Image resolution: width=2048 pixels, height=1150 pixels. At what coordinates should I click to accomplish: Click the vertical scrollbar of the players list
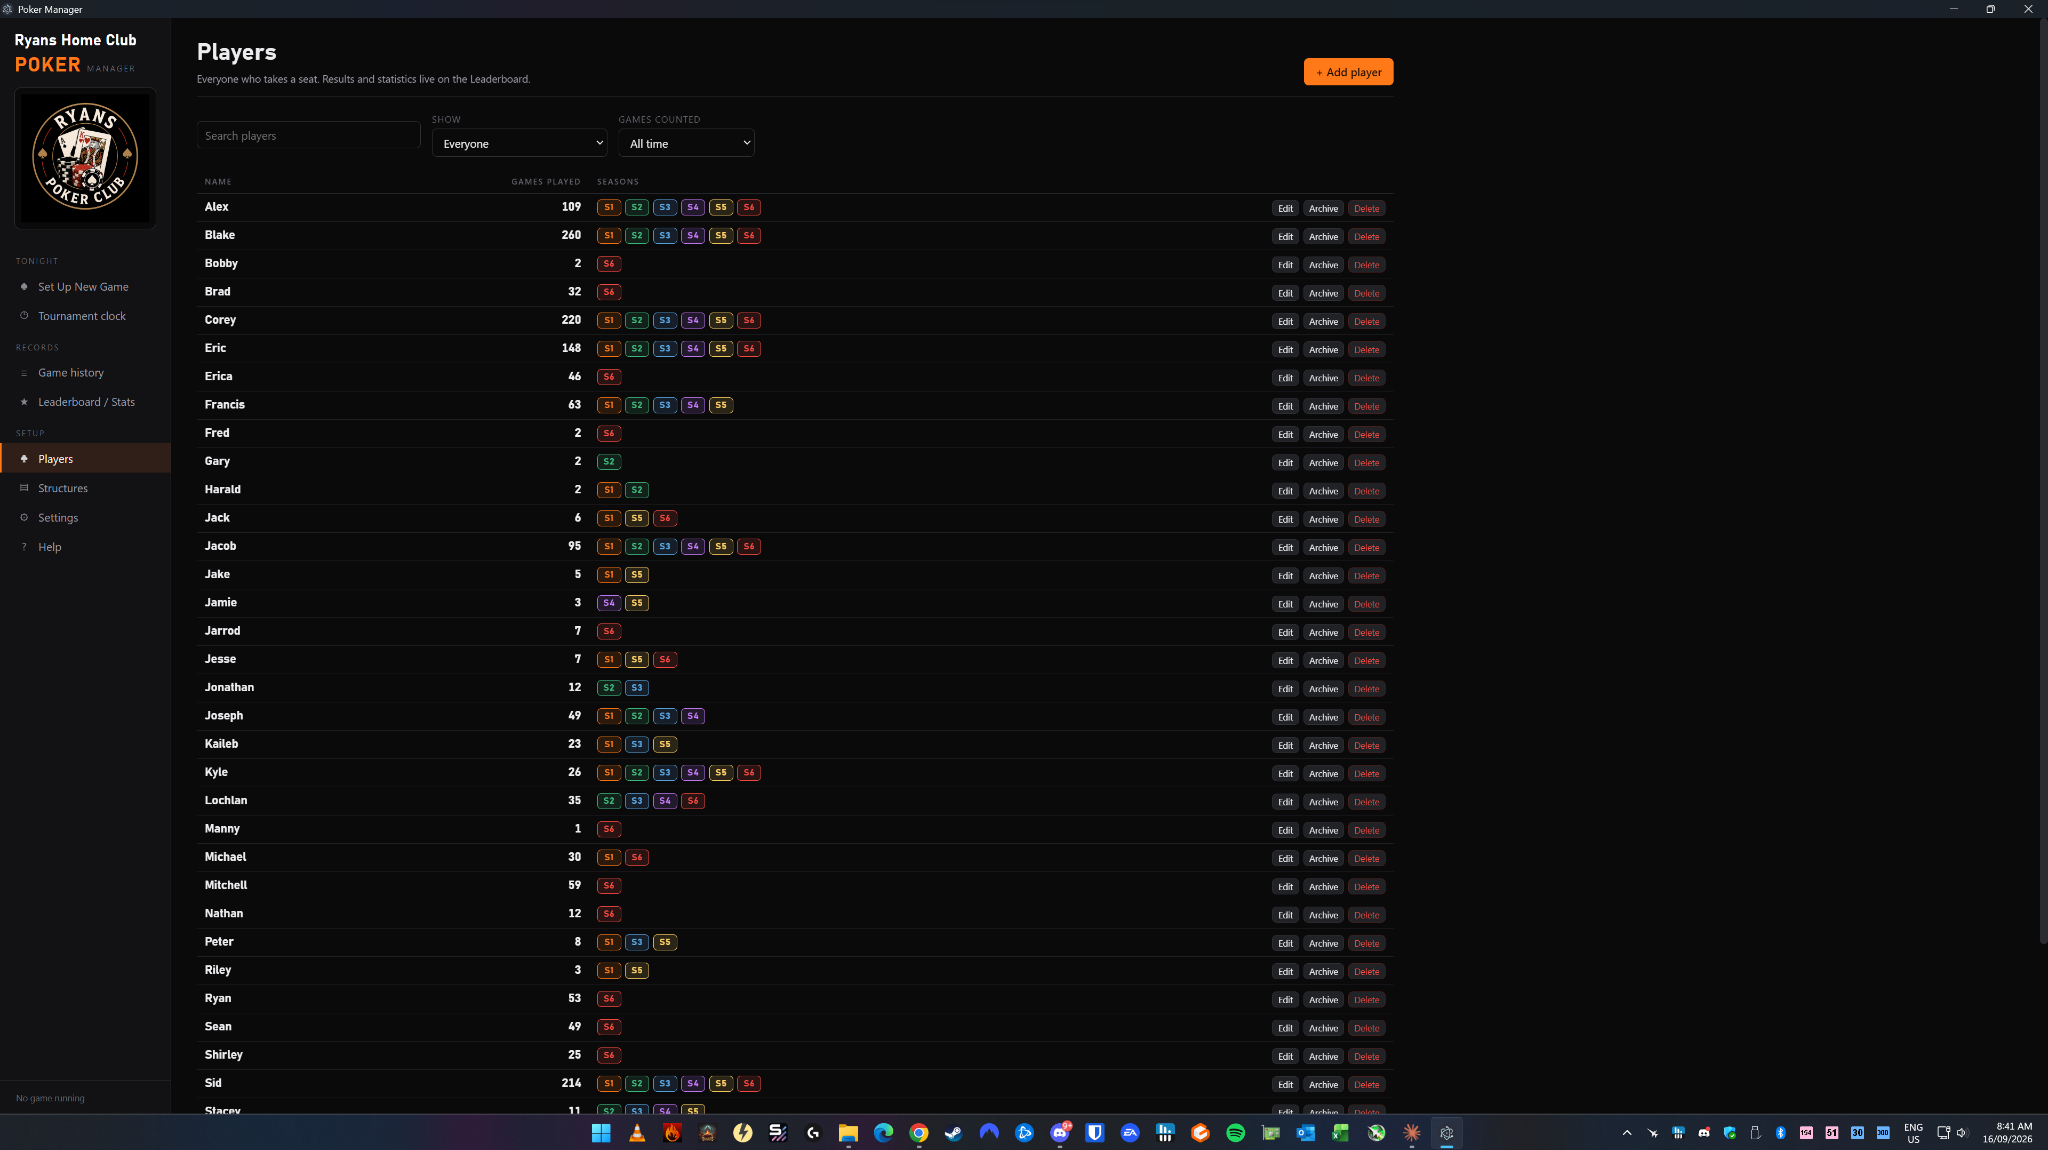pos(2043,480)
